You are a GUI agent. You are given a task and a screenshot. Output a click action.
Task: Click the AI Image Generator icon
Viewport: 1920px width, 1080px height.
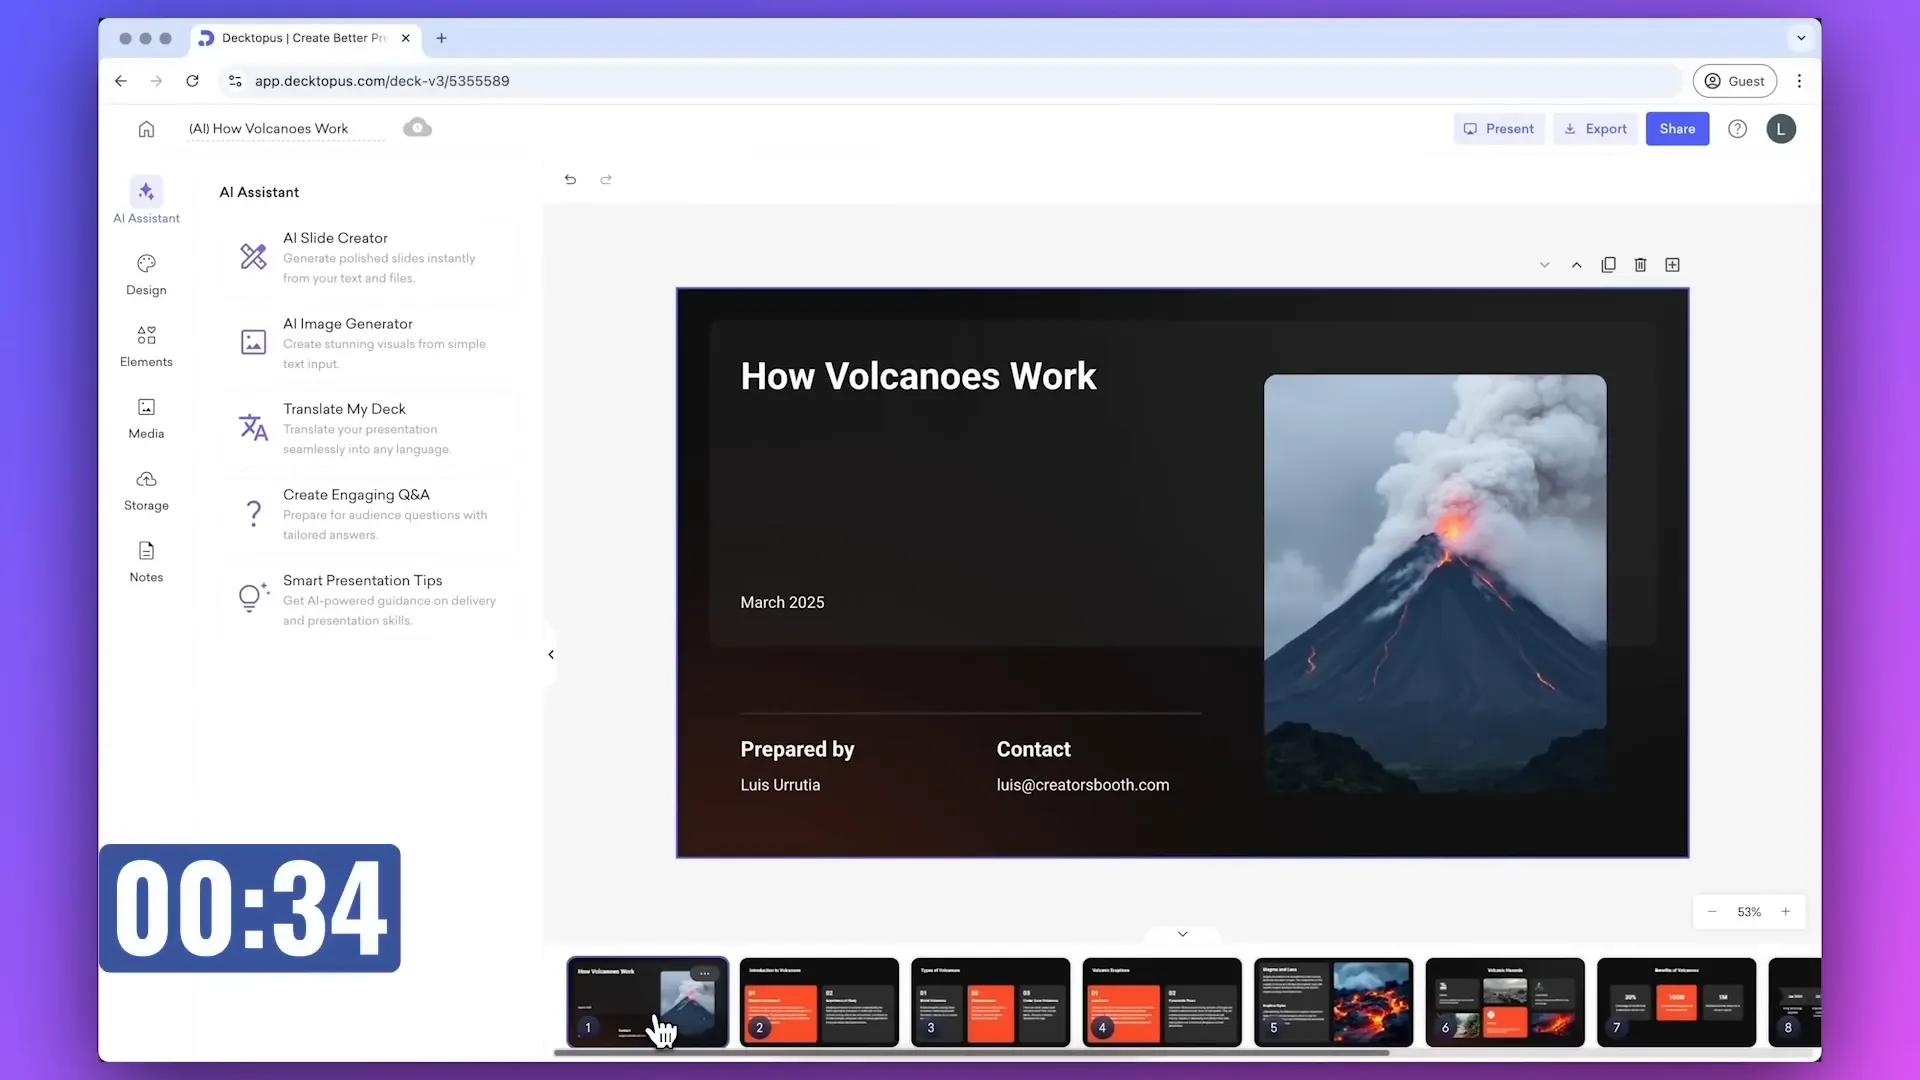pos(253,342)
